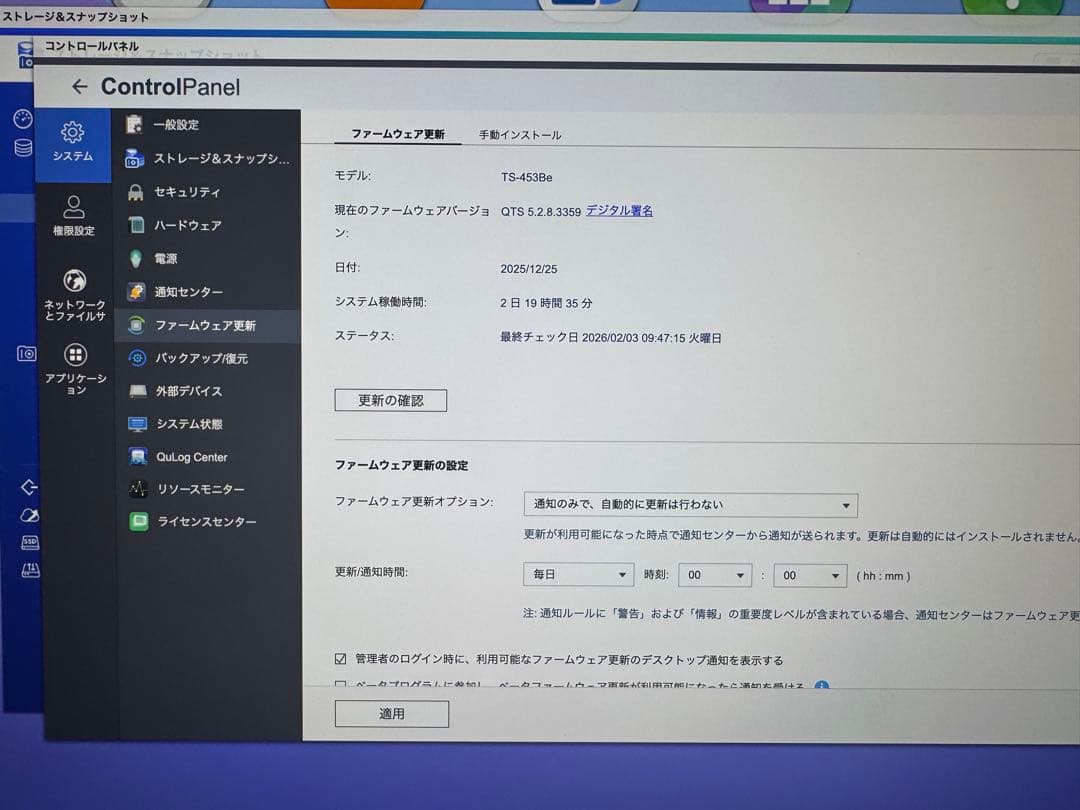Click the ファームウェア更新の設定 heading
The image size is (1080, 810).
pyautogui.click(x=402, y=466)
